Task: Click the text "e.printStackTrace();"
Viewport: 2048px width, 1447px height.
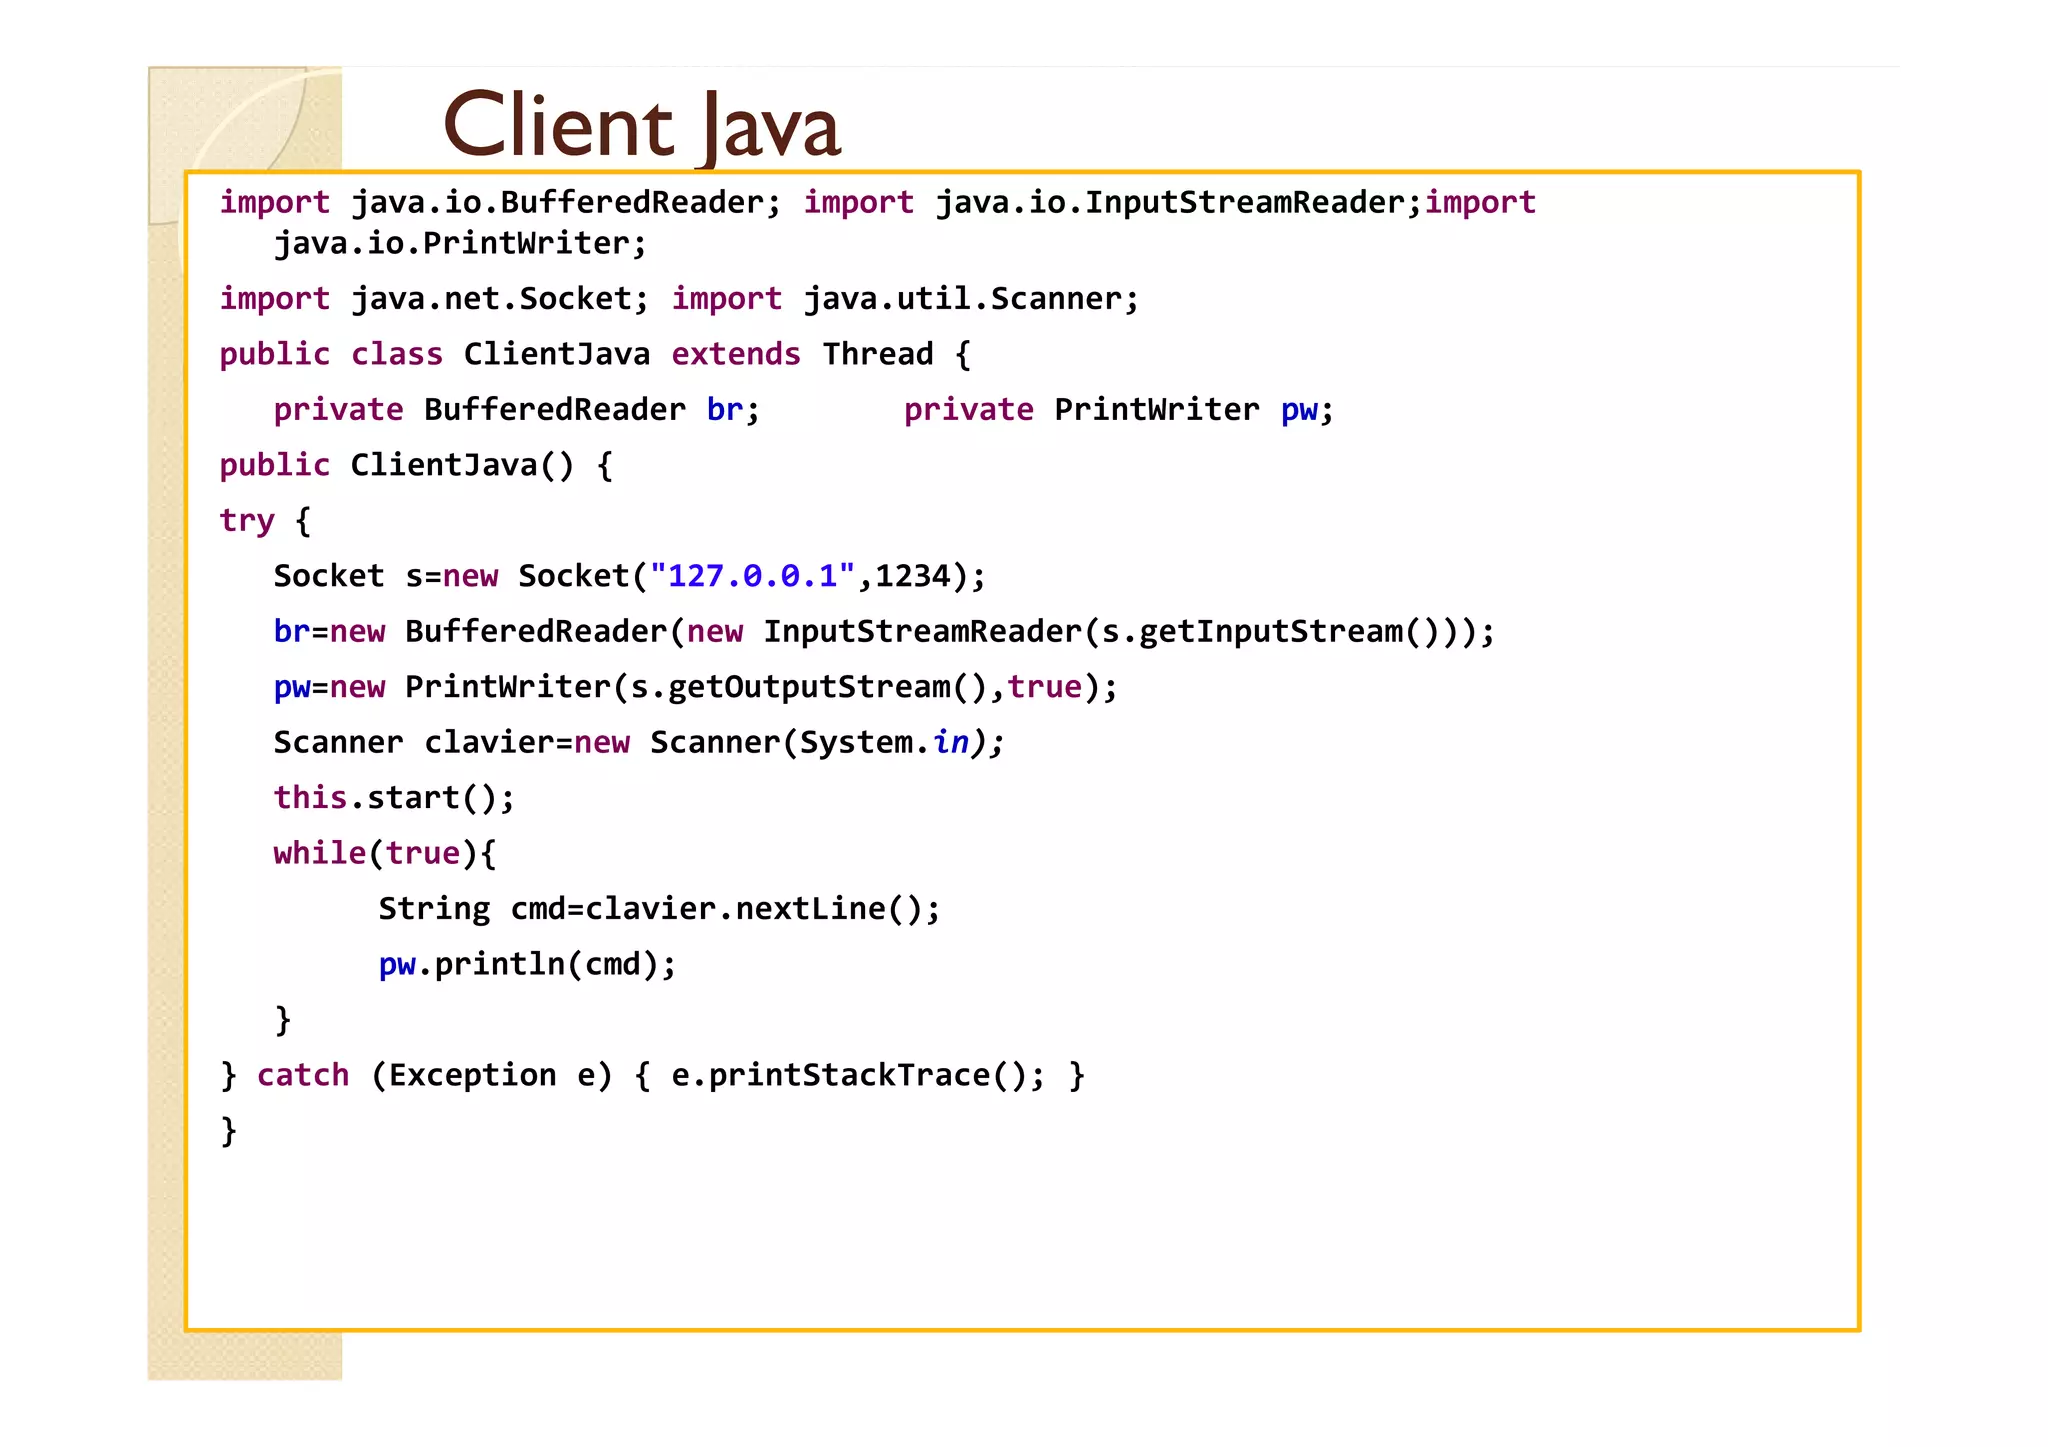Action: coord(858,1075)
